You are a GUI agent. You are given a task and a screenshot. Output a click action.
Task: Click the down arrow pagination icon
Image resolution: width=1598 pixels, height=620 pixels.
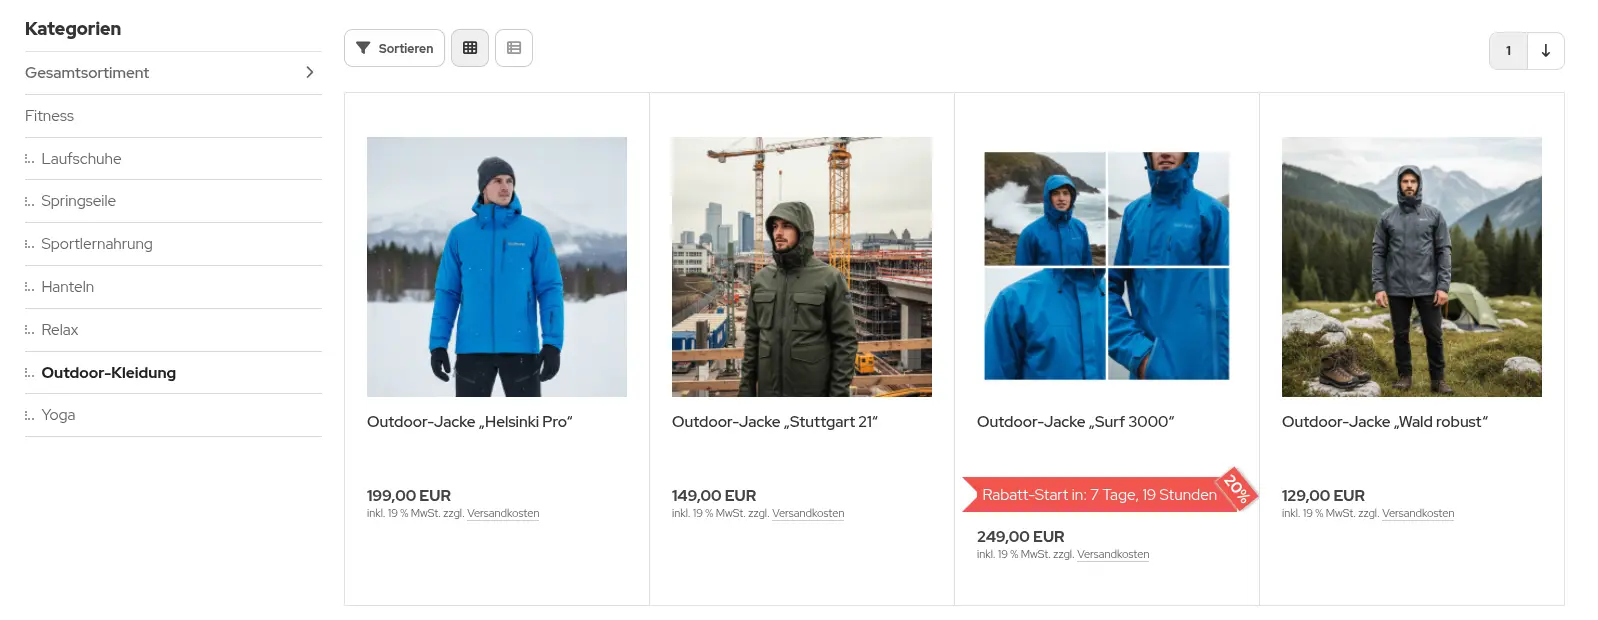tap(1546, 51)
